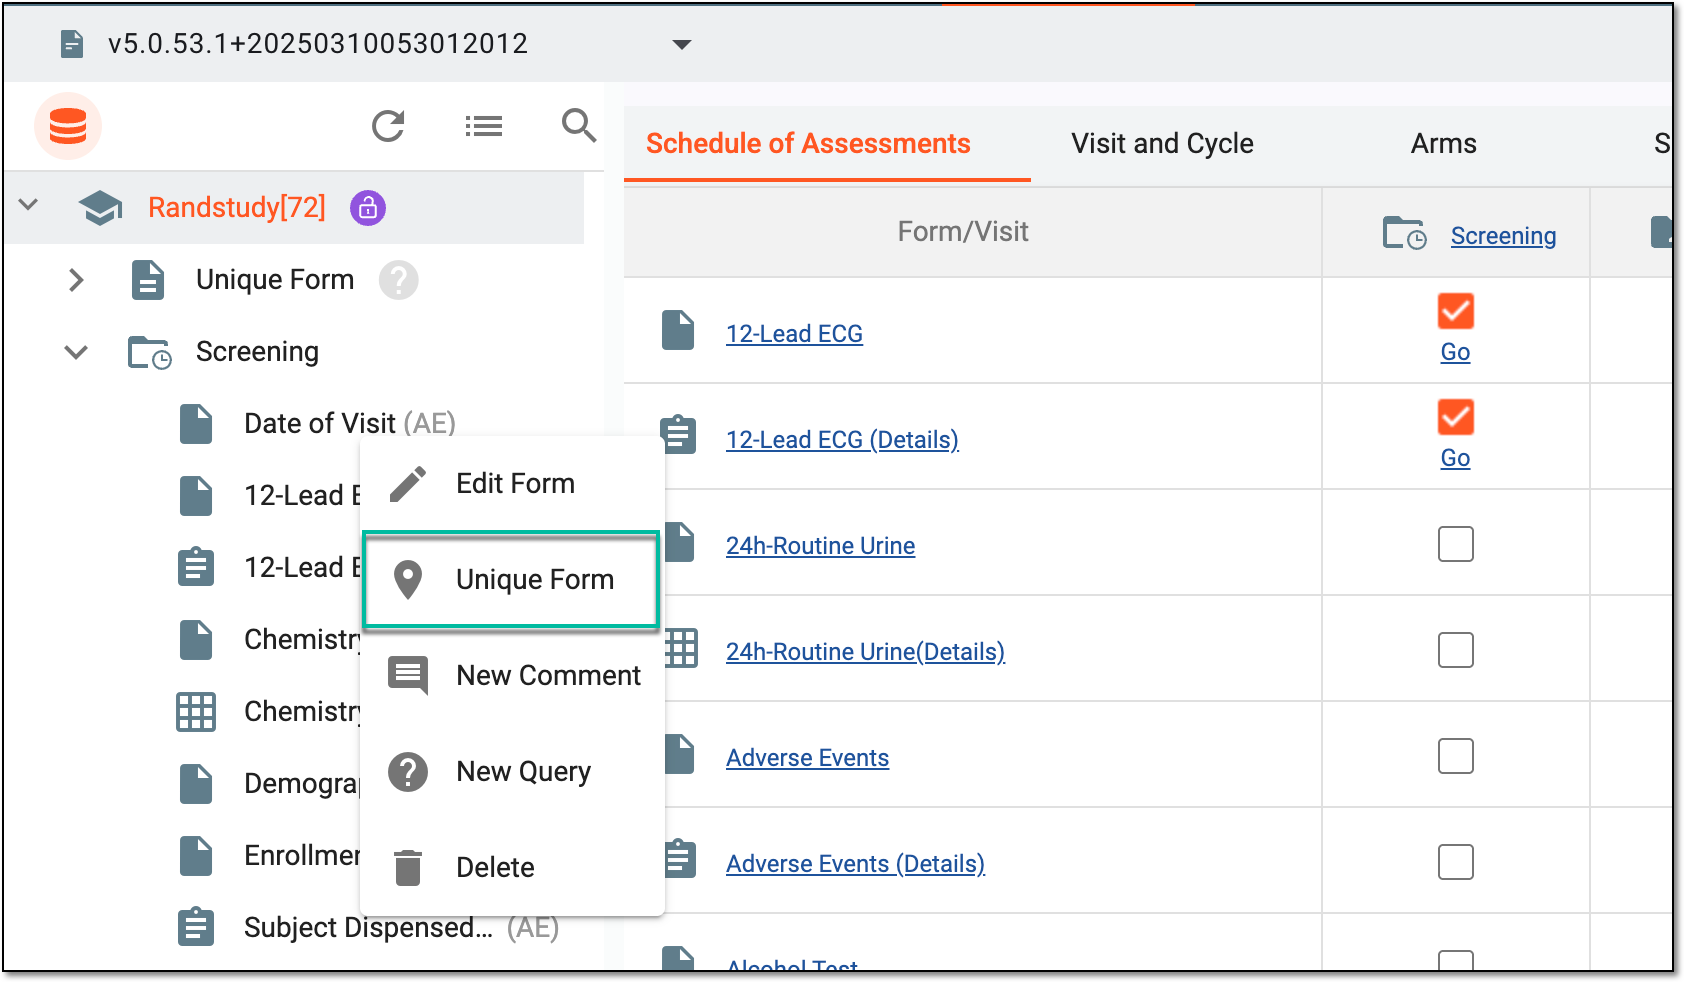Click the purple lock icon by Randstudy
This screenshot has height=982, width=1684.
tap(368, 208)
